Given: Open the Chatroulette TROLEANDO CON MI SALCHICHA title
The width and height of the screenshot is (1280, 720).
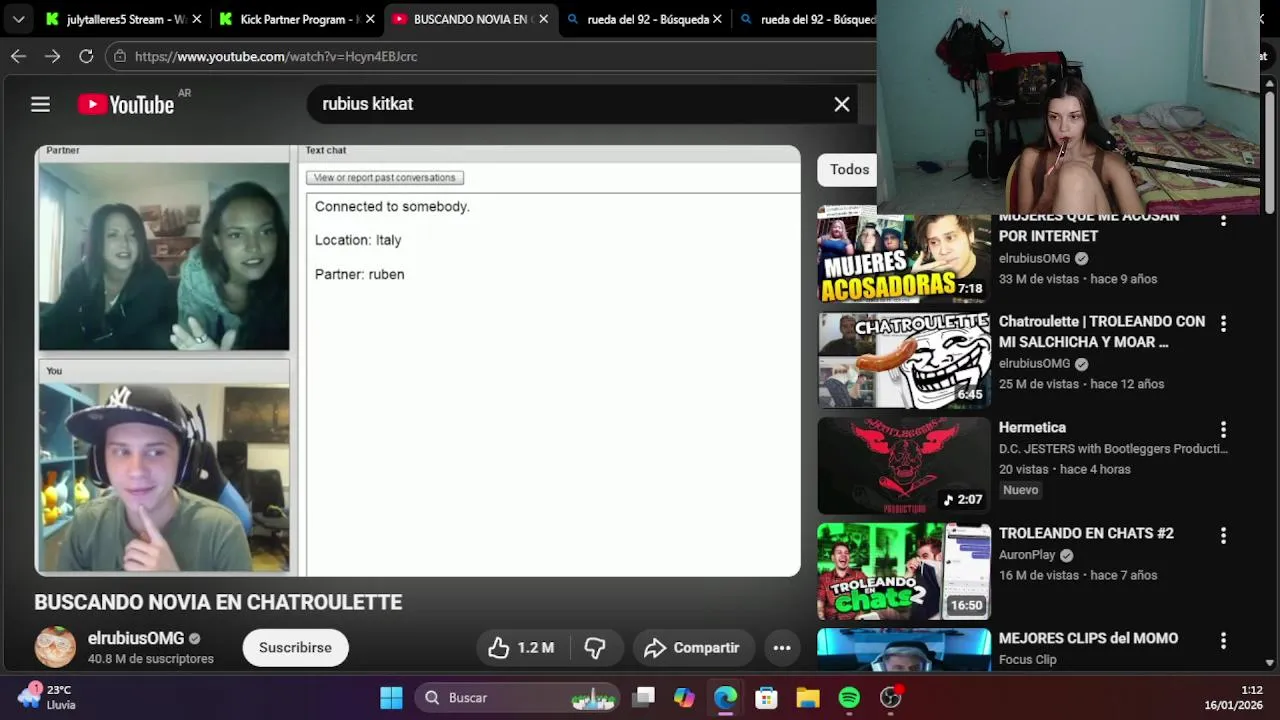Looking at the screenshot, I should 1101,332.
